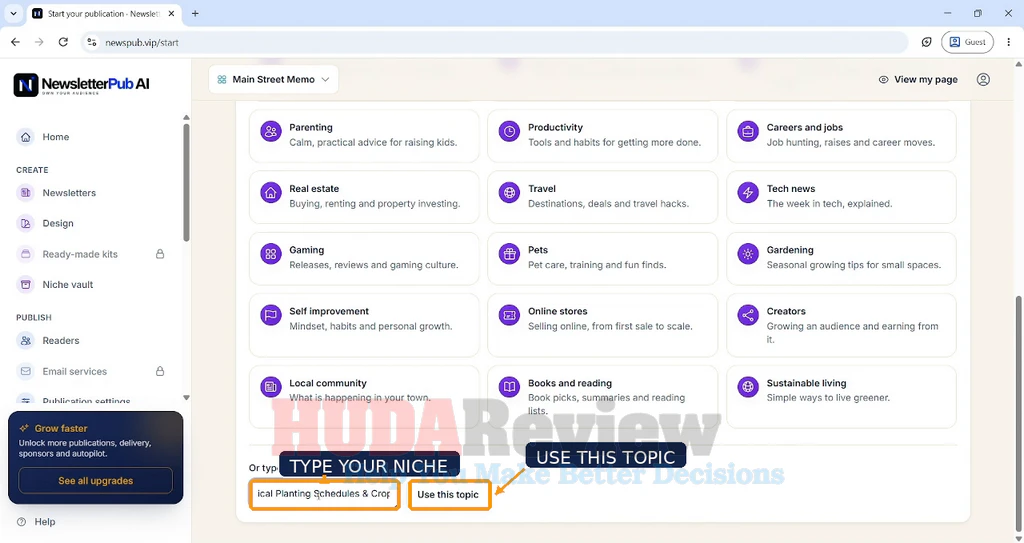Go to Readers in sidebar
The image size is (1024, 543).
tap(60, 340)
